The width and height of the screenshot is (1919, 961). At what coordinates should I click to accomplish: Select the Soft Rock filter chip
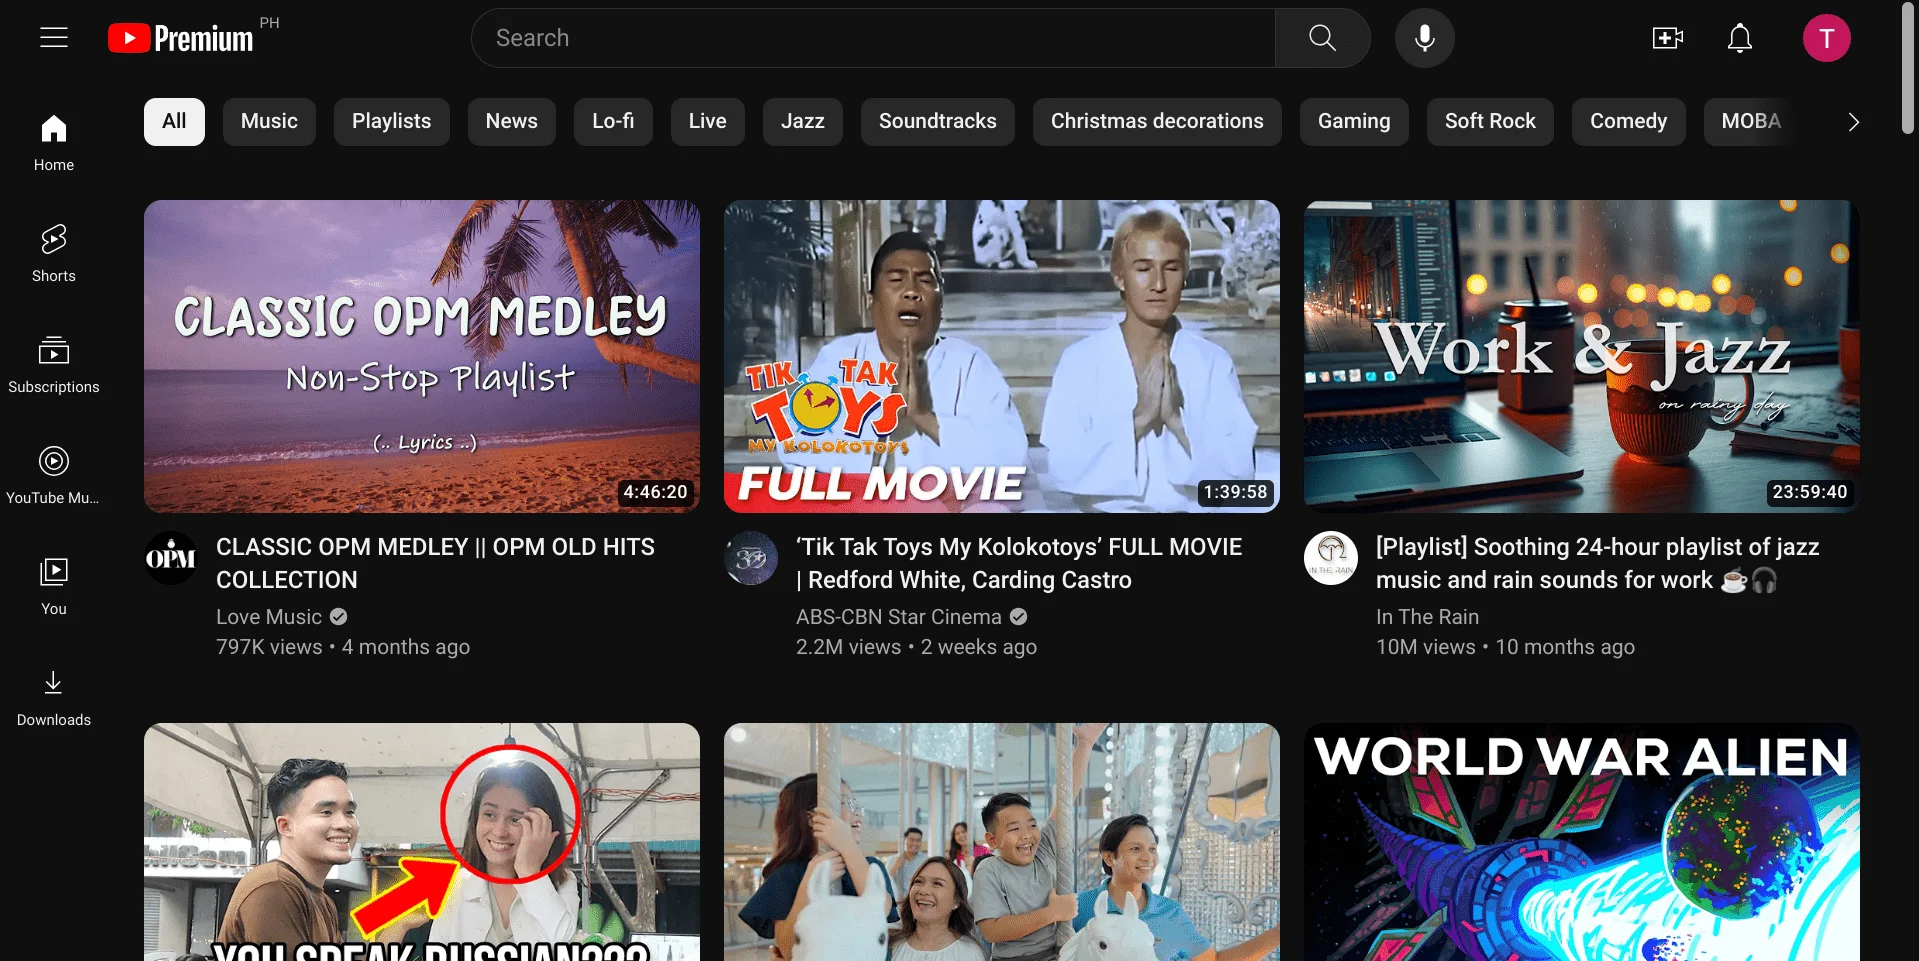pyautogui.click(x=1490, y=122)
